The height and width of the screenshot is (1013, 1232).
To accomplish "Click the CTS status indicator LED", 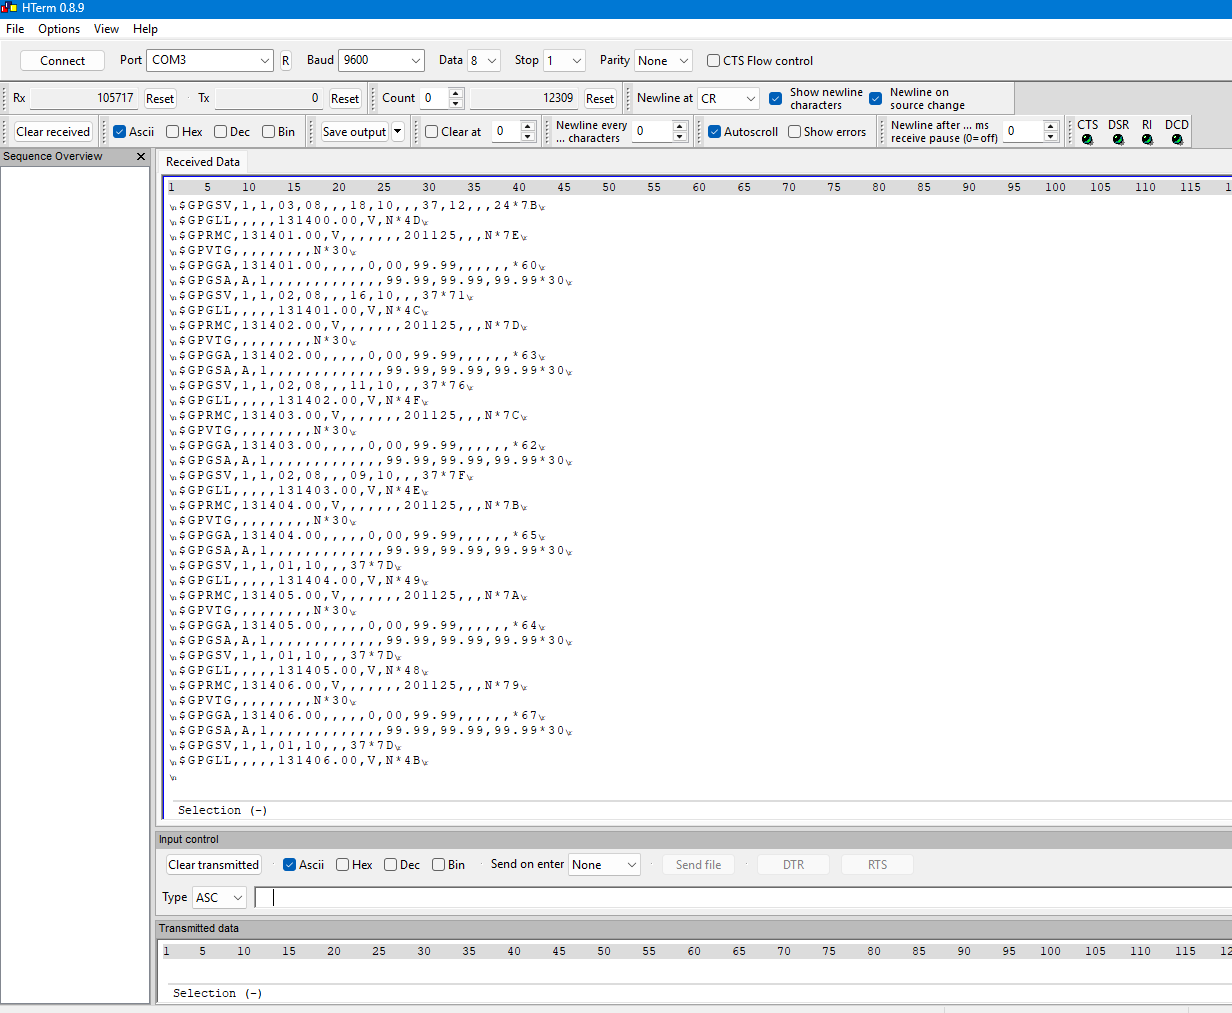I will (1087, 139).
